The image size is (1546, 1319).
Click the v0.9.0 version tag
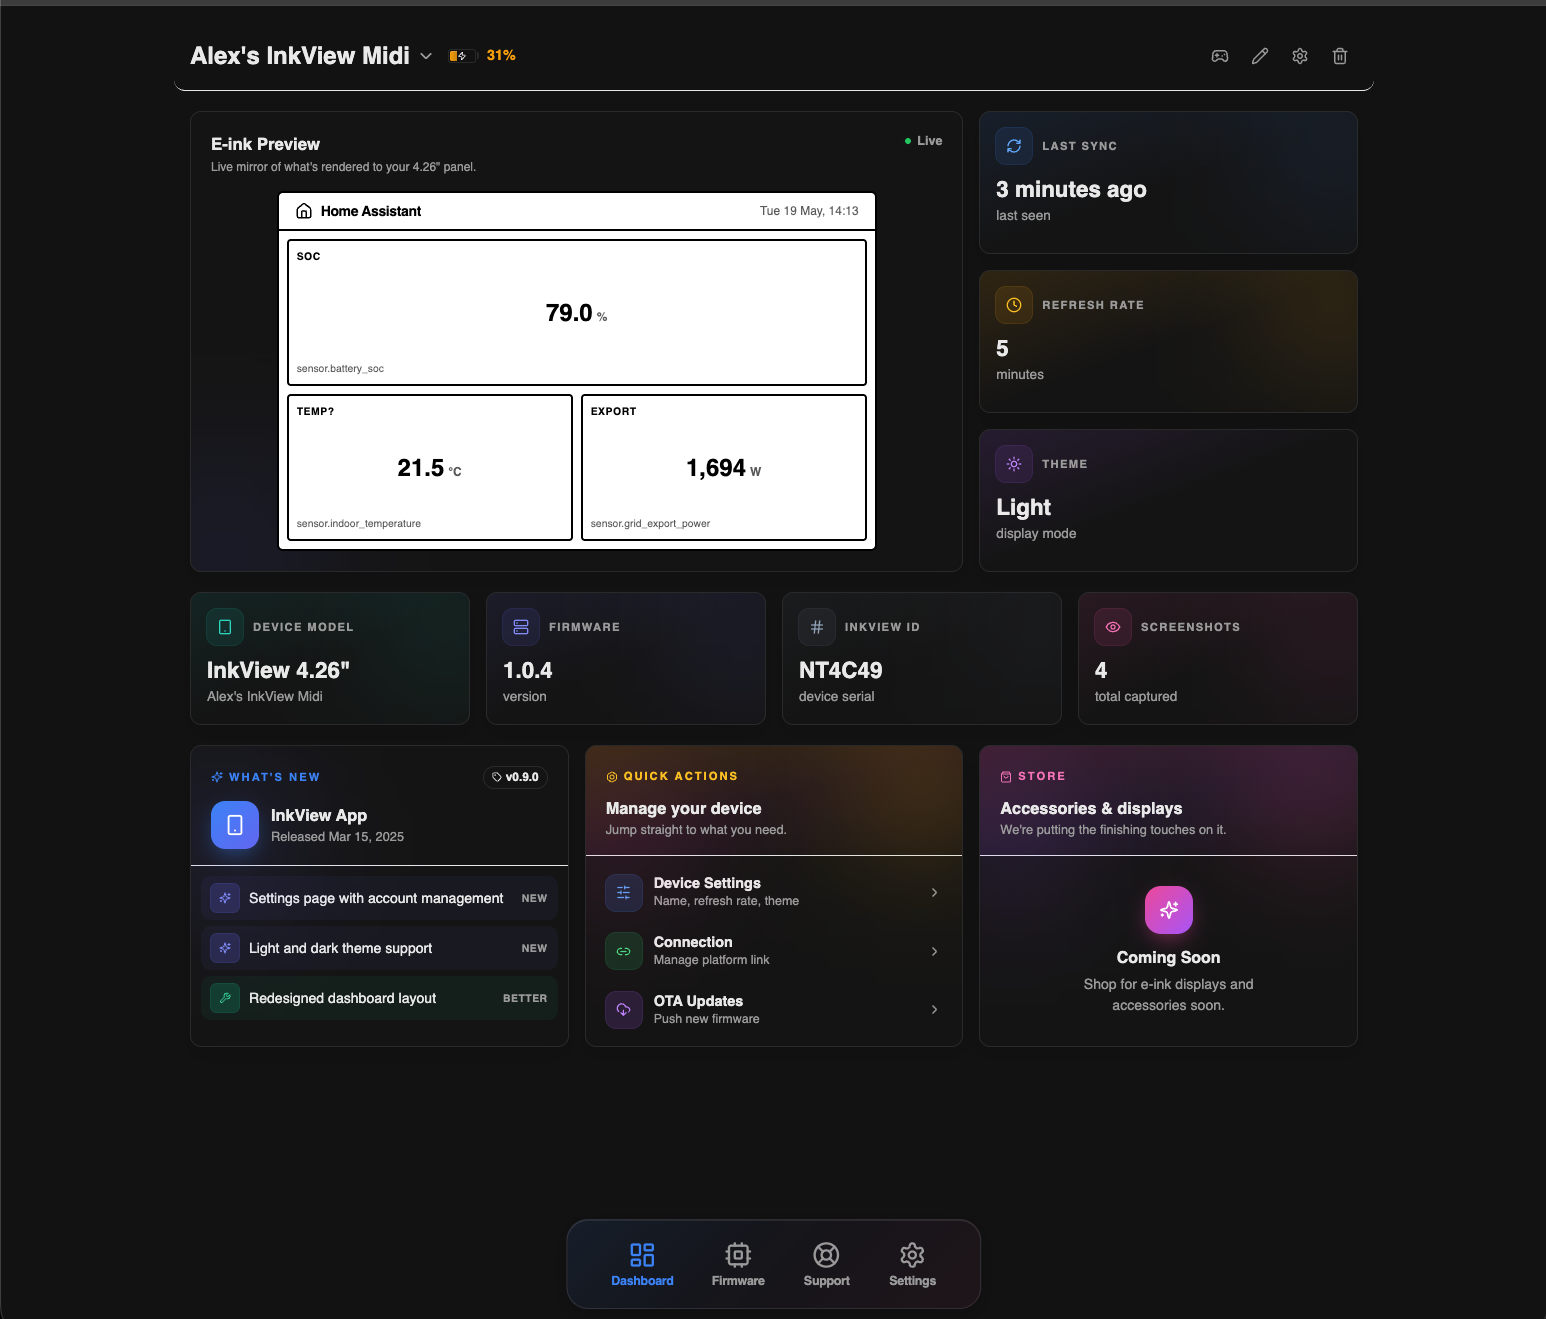click(516, 777)
